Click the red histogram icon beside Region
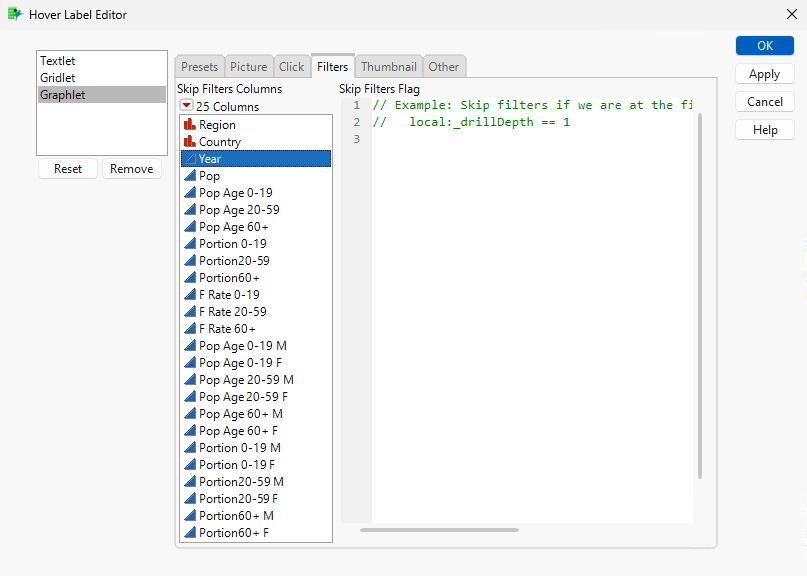 pos(189,124)
